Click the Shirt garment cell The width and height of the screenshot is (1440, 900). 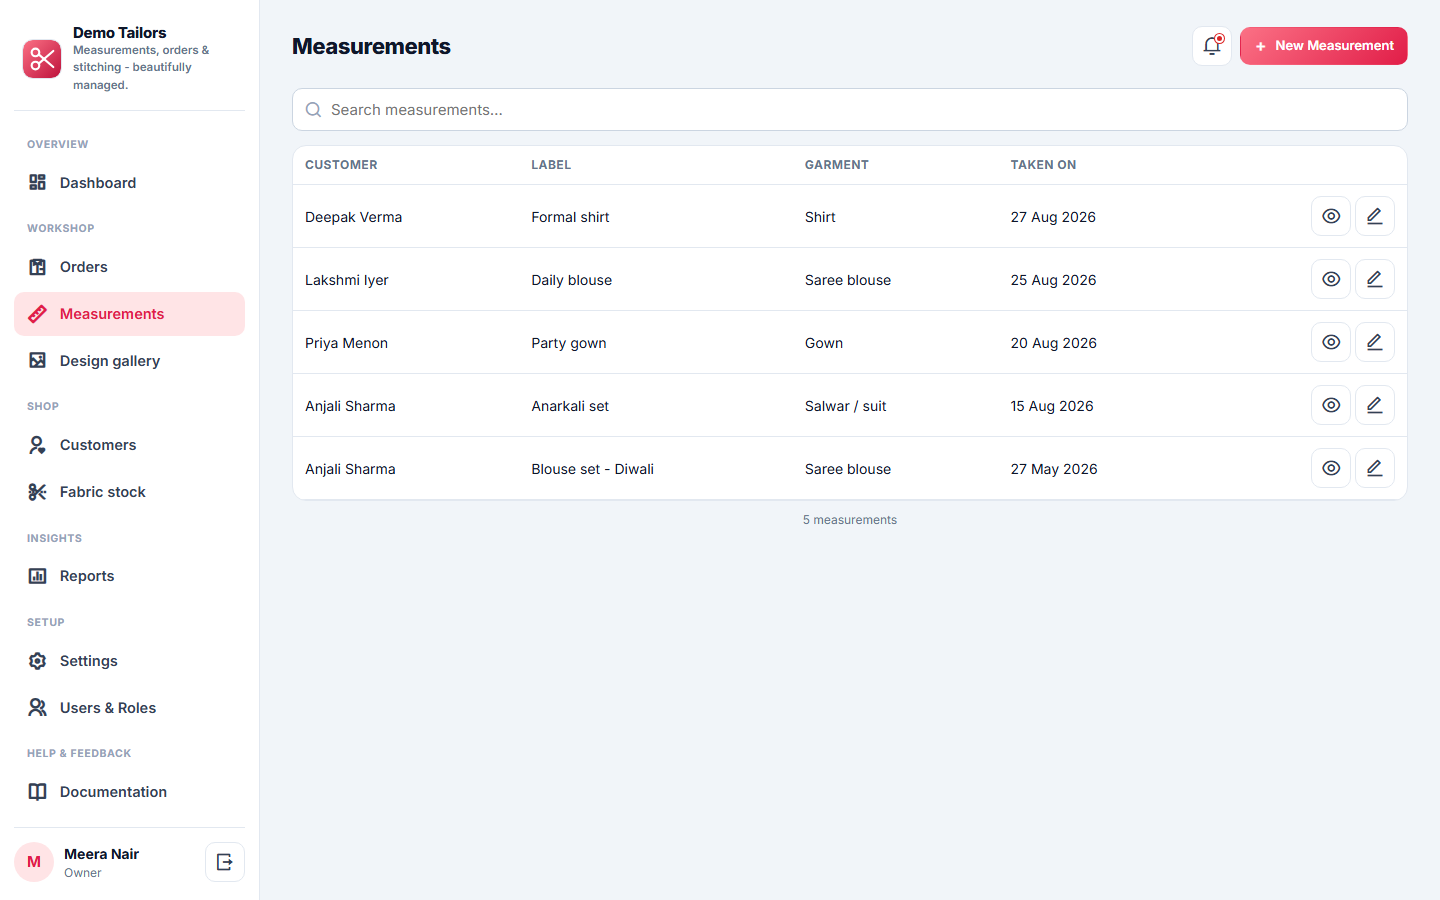[820, 217]
